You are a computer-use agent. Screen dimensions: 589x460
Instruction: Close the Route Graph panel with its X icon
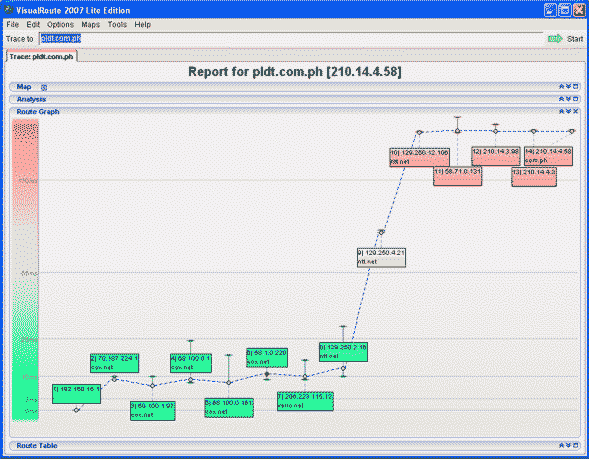tap(575, 111)
